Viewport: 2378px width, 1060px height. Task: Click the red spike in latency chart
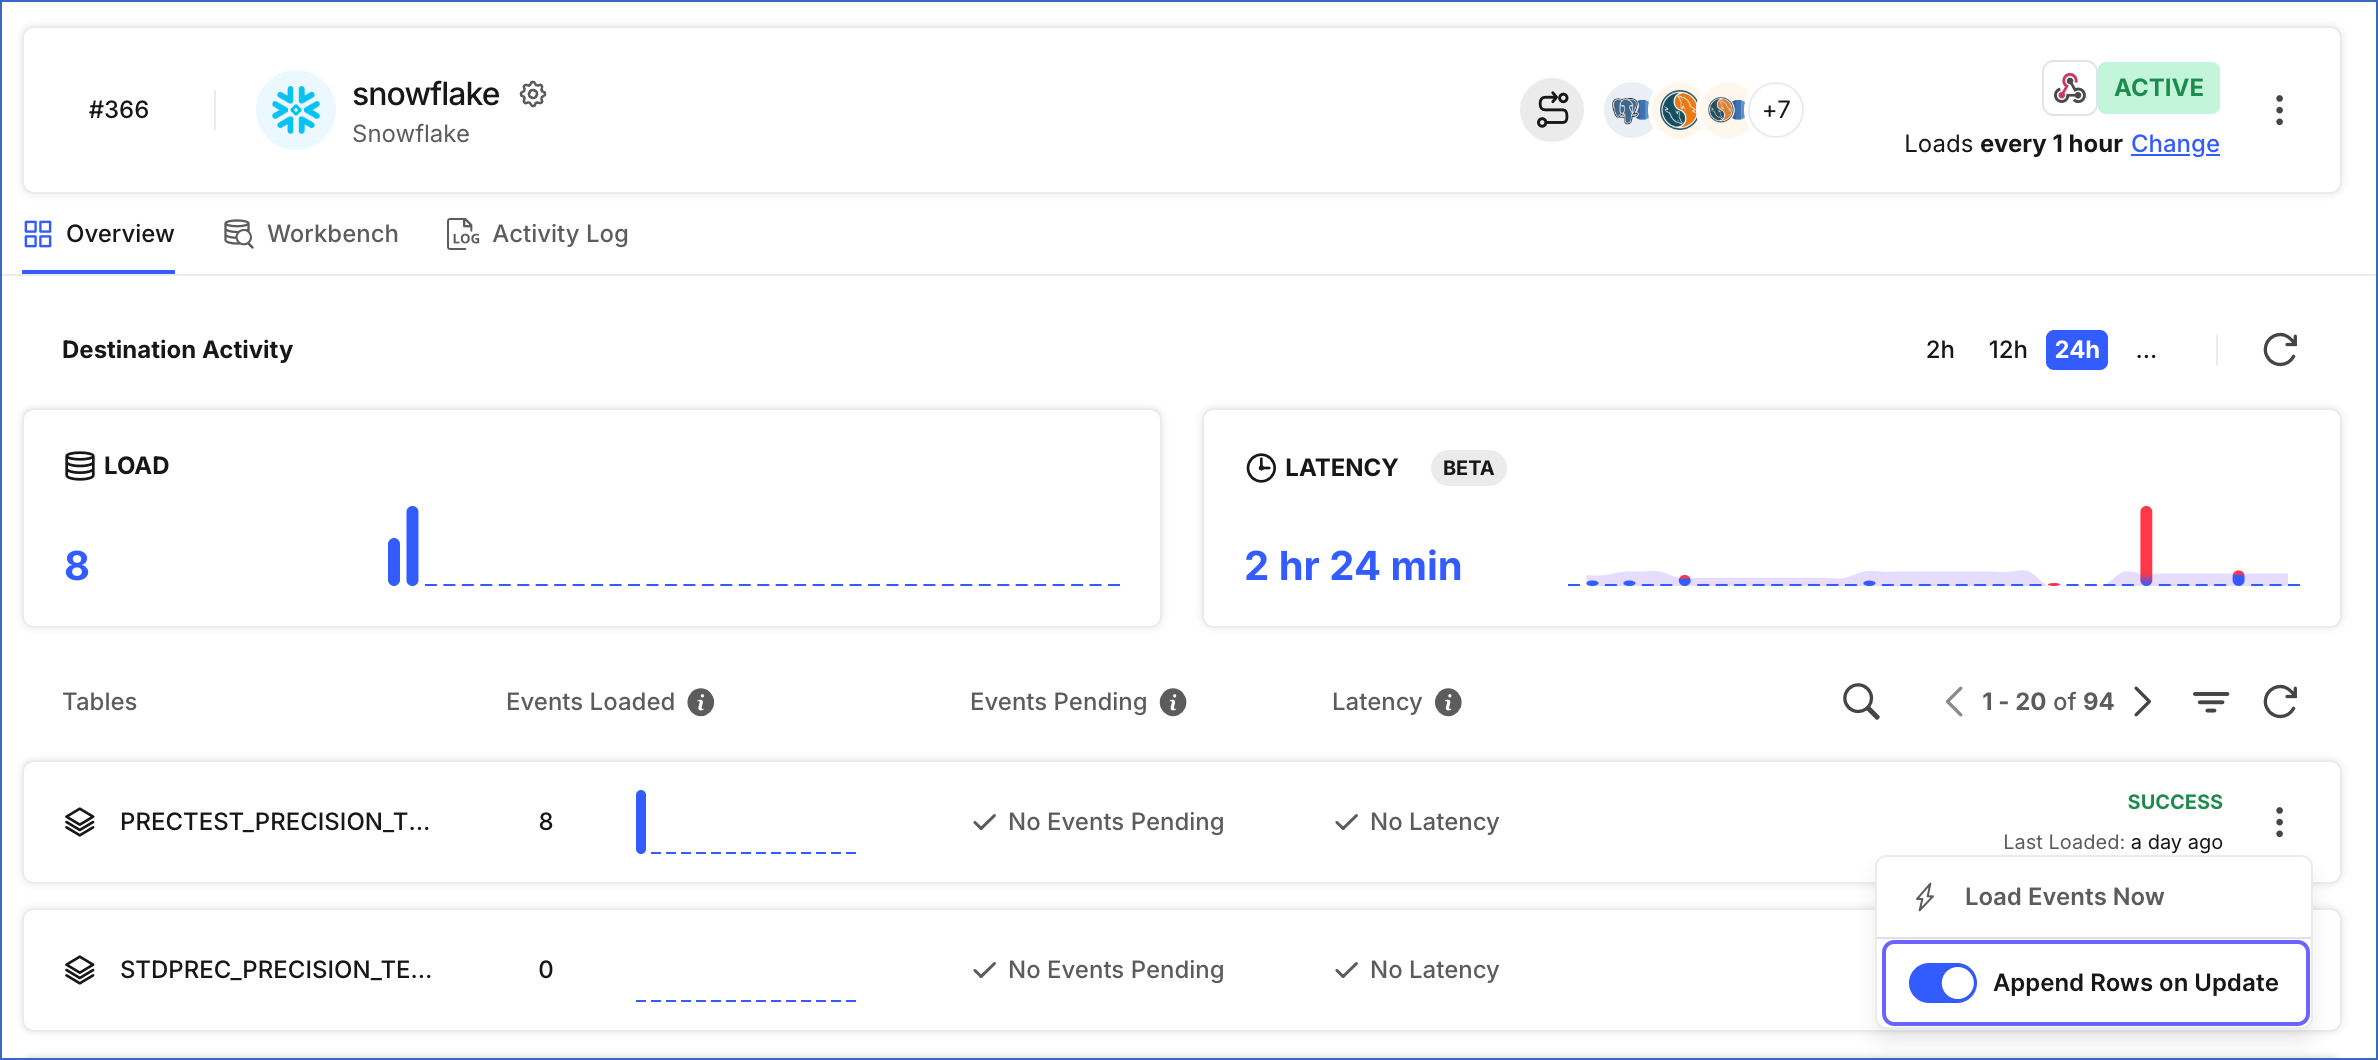pos(2146,544)
